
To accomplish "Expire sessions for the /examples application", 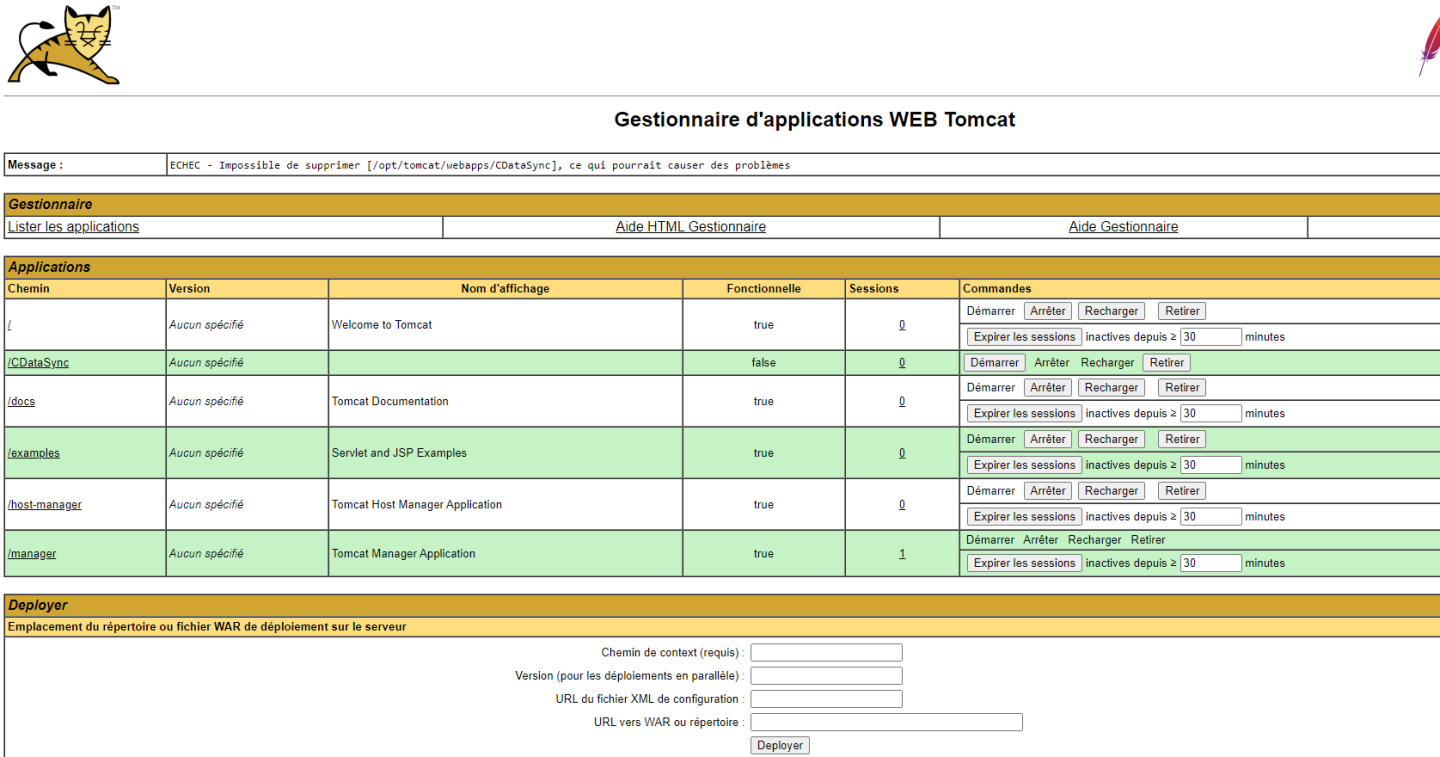I will click(1024, 466).
